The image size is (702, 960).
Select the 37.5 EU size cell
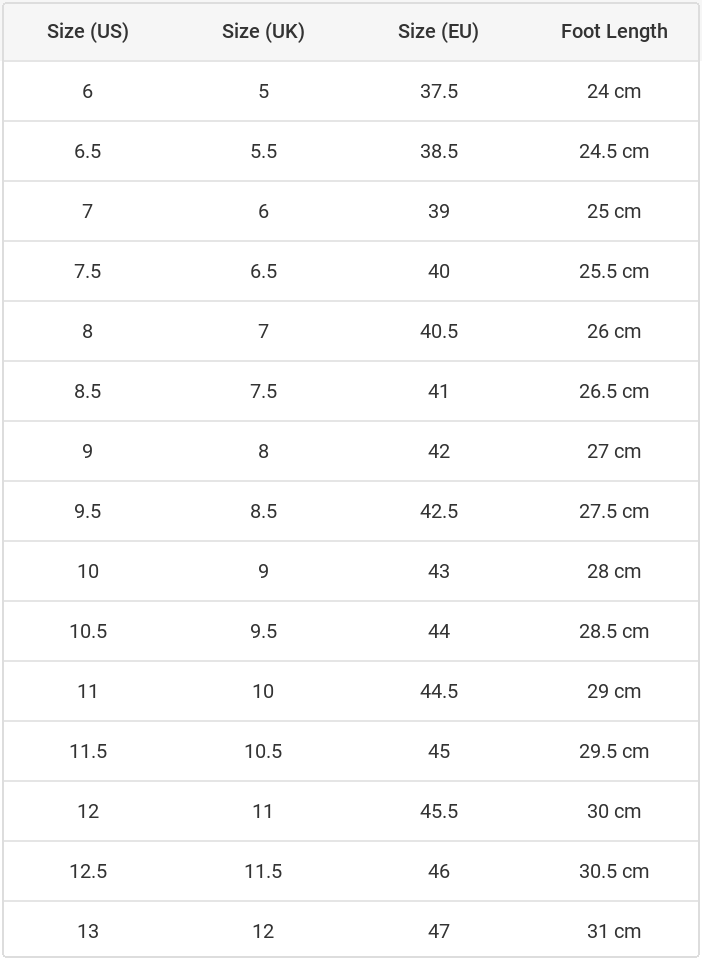click(x=439, y=91)
